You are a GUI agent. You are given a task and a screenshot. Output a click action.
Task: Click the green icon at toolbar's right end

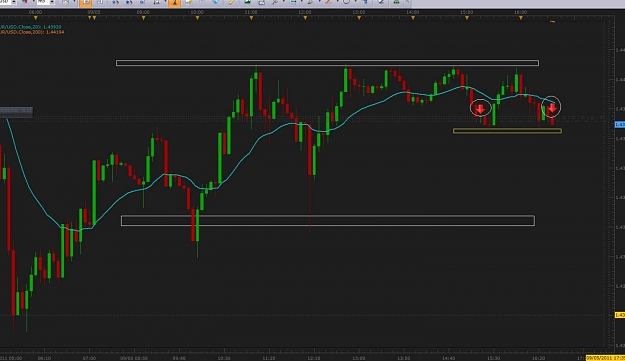pos(396,2)
